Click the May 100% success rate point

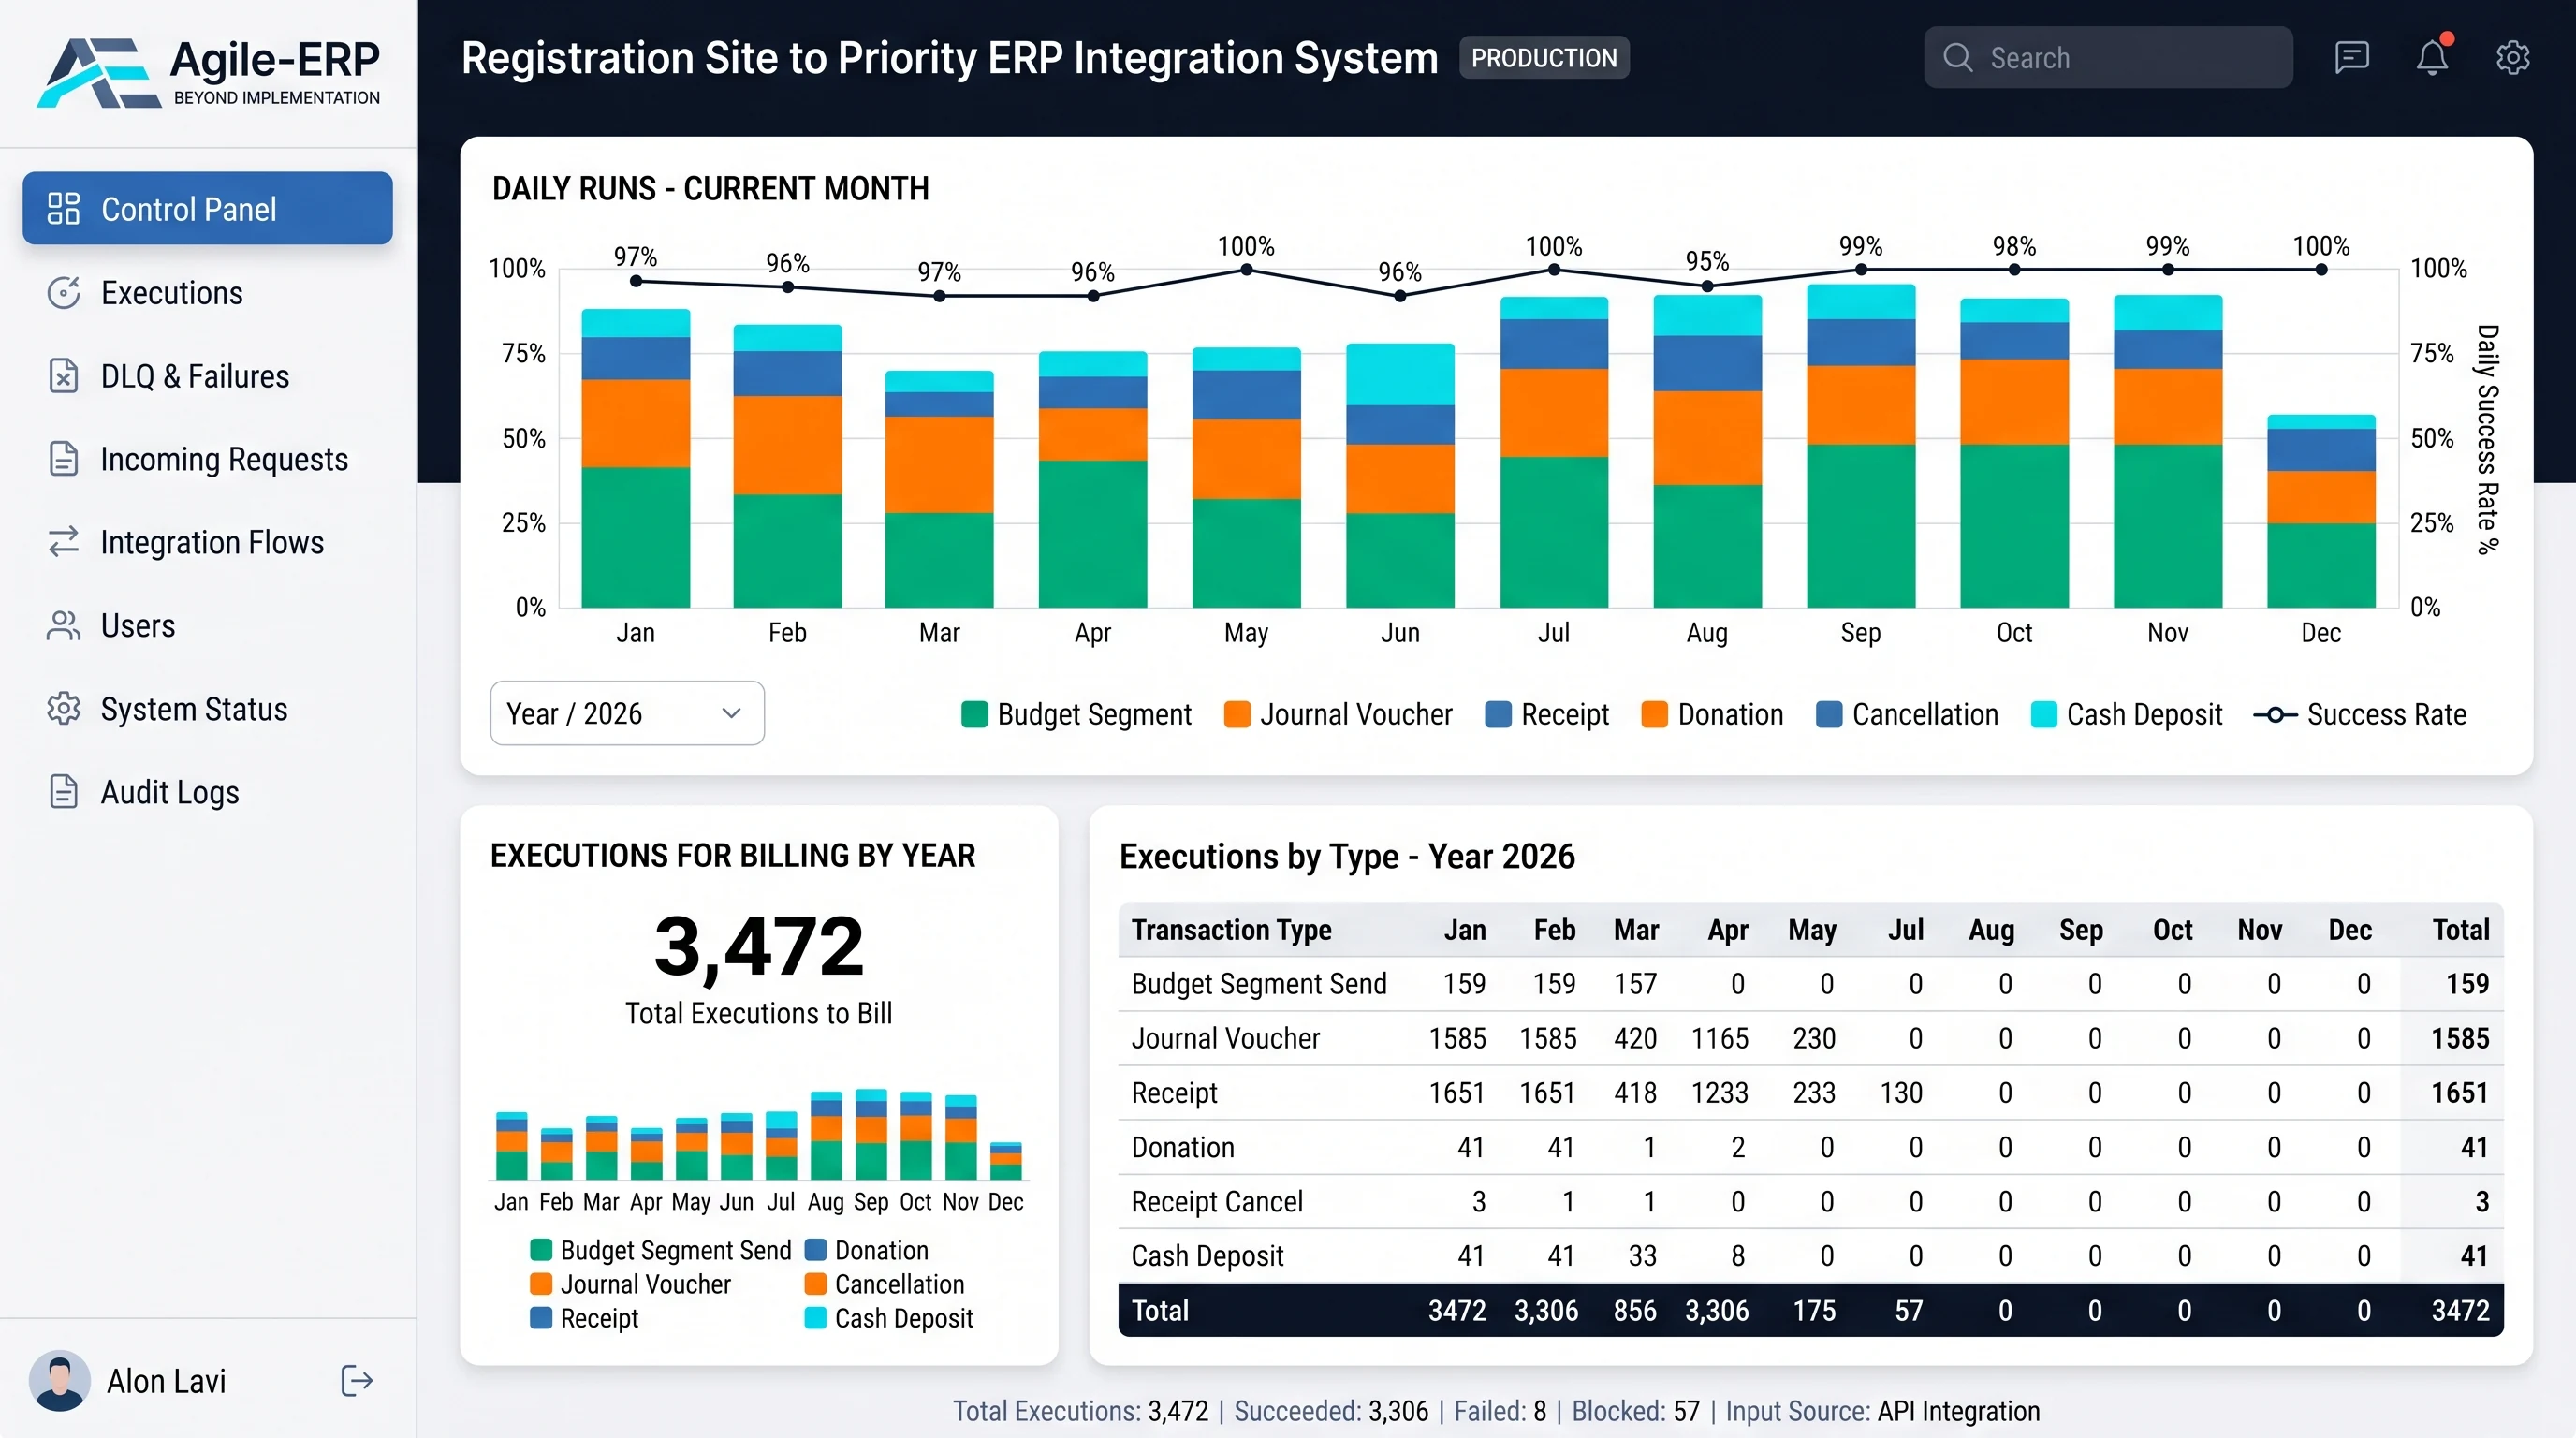click(x=1246, y=270)
